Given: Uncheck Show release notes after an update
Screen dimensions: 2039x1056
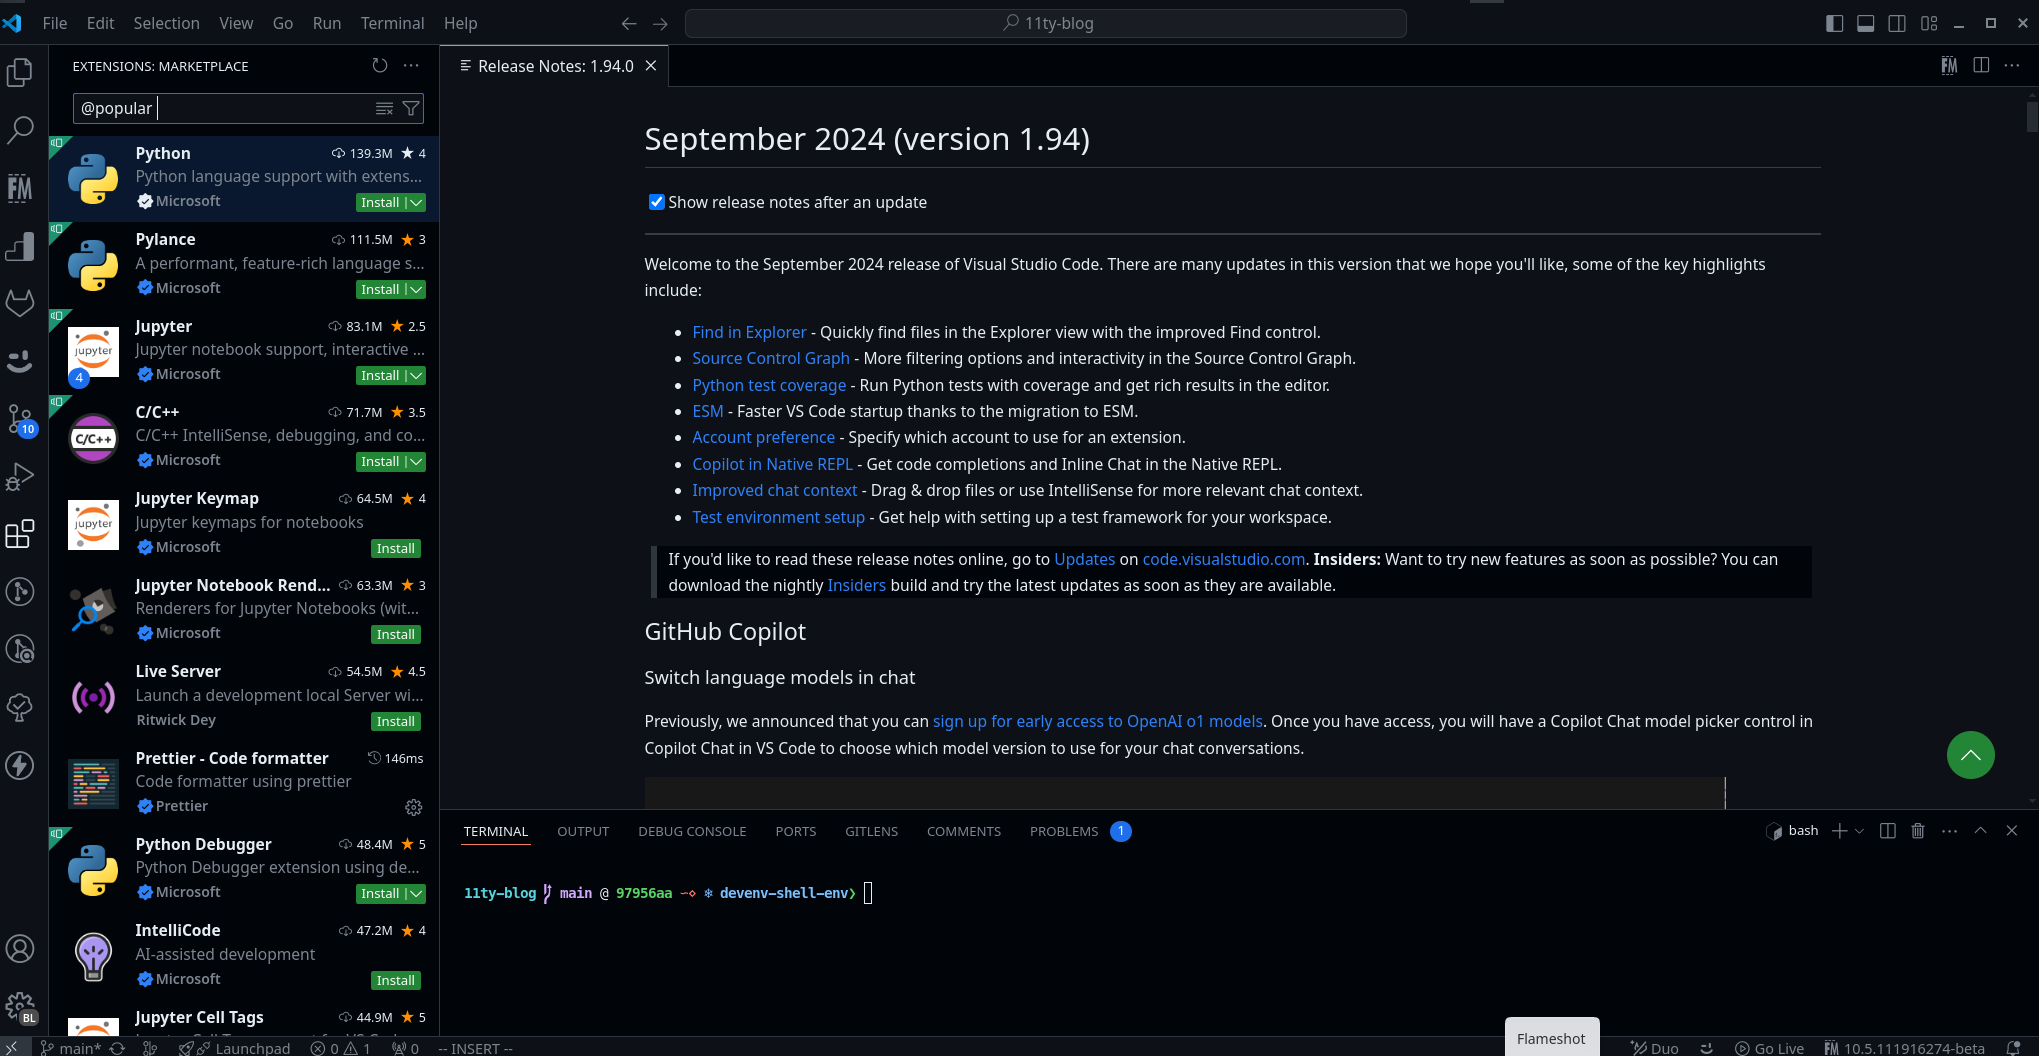Looking at the screenshot, I should (x=656, y=202).
